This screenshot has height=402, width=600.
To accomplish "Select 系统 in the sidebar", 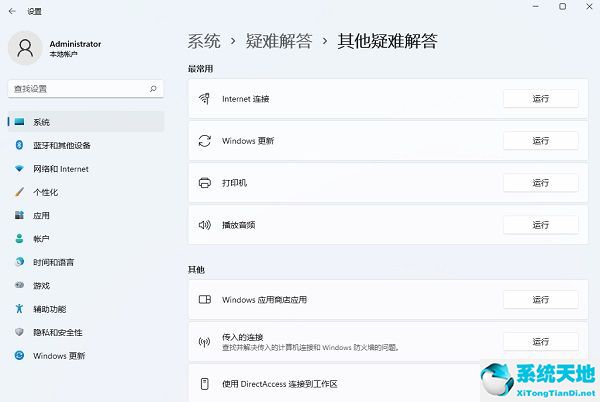I will (41, 122).
